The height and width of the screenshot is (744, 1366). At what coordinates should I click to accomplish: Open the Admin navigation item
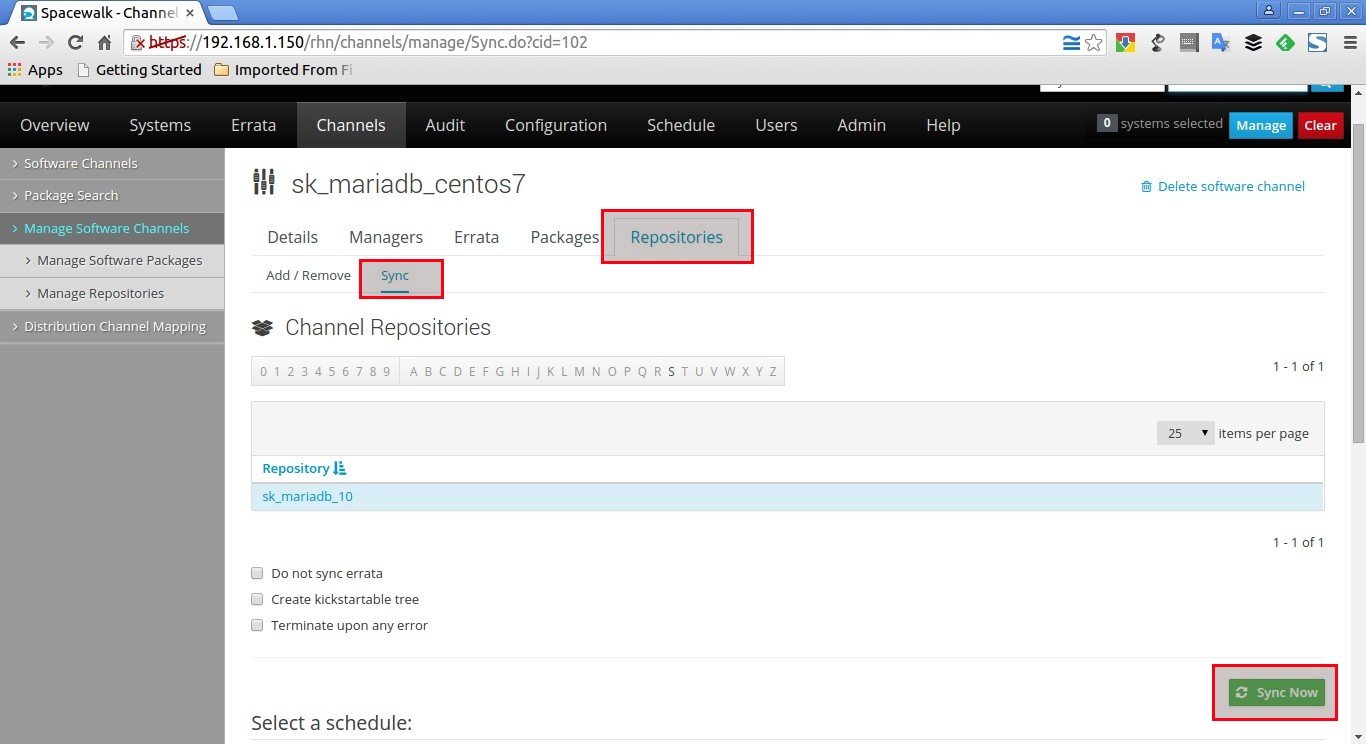tap(862, 125)
